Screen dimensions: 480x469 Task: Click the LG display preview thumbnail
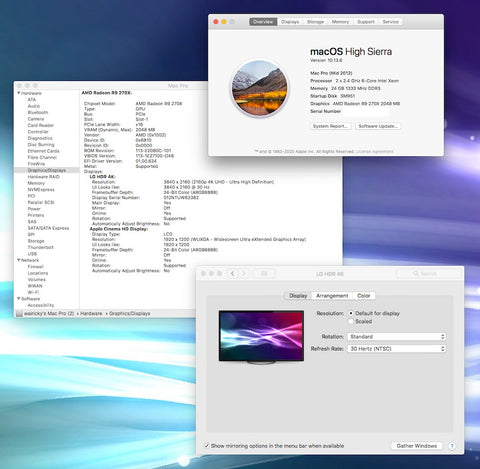[261, 337]
